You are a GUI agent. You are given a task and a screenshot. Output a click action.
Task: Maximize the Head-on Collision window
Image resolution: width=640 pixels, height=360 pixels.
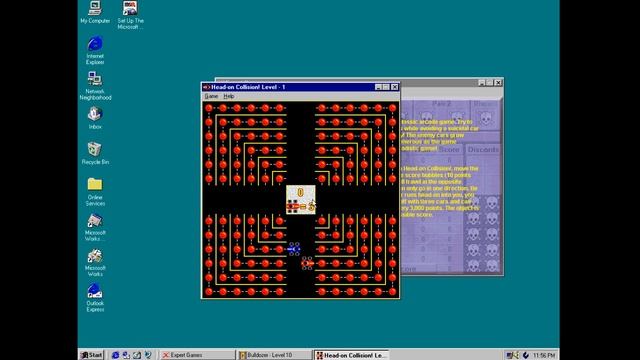385,87
